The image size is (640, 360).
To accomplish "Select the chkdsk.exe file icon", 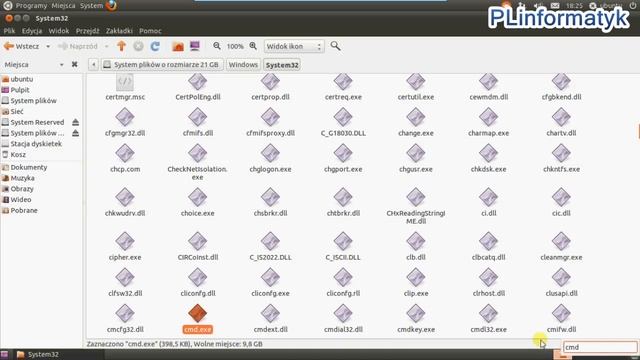I will pos(489,153).
